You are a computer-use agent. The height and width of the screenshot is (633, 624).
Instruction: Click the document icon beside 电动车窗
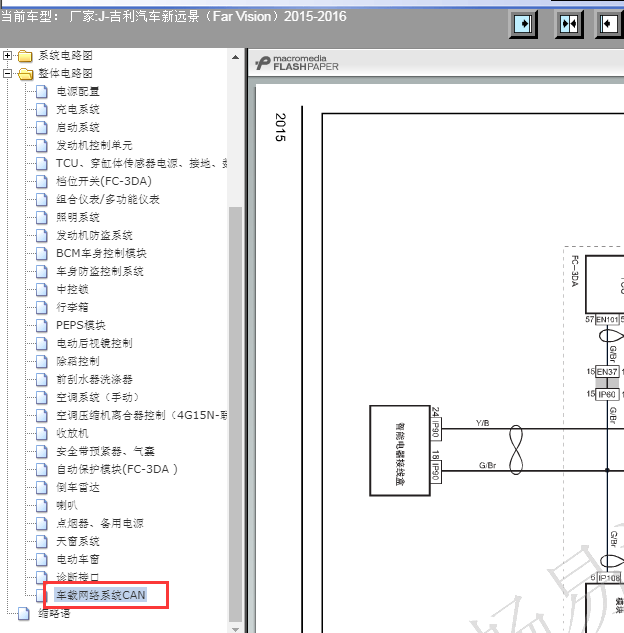42,560
